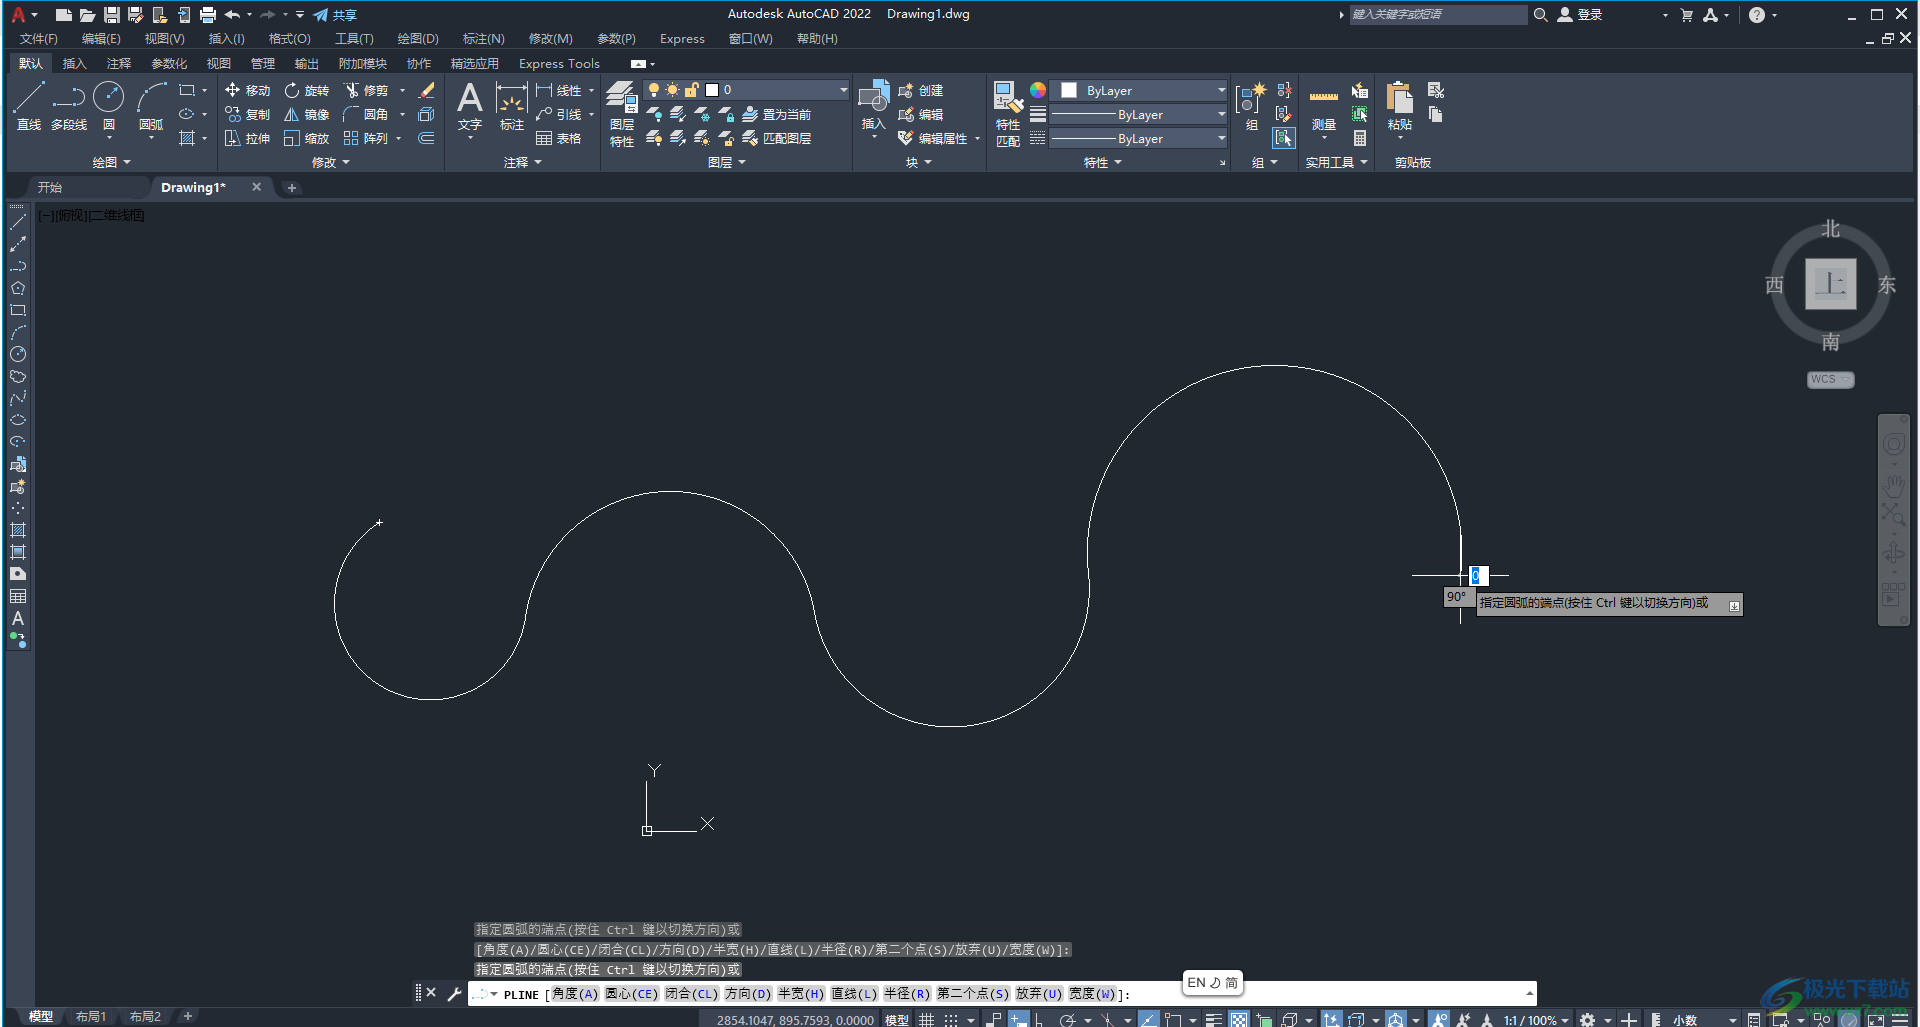Toggle transparency display in status bar
This screenshot has height=1027, width=1920.
(1239, 1019)
